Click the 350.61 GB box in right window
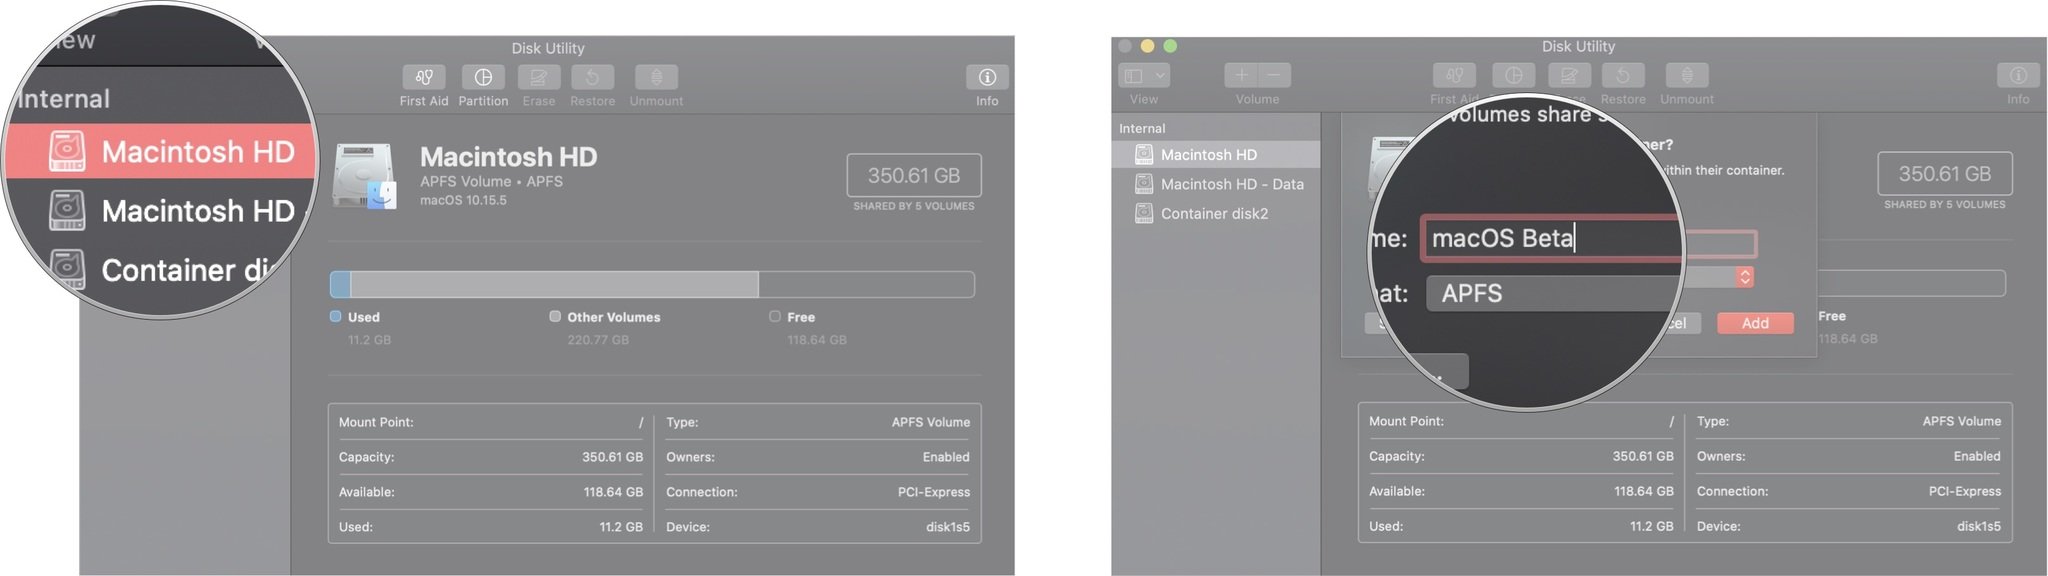 (1944, 174)
